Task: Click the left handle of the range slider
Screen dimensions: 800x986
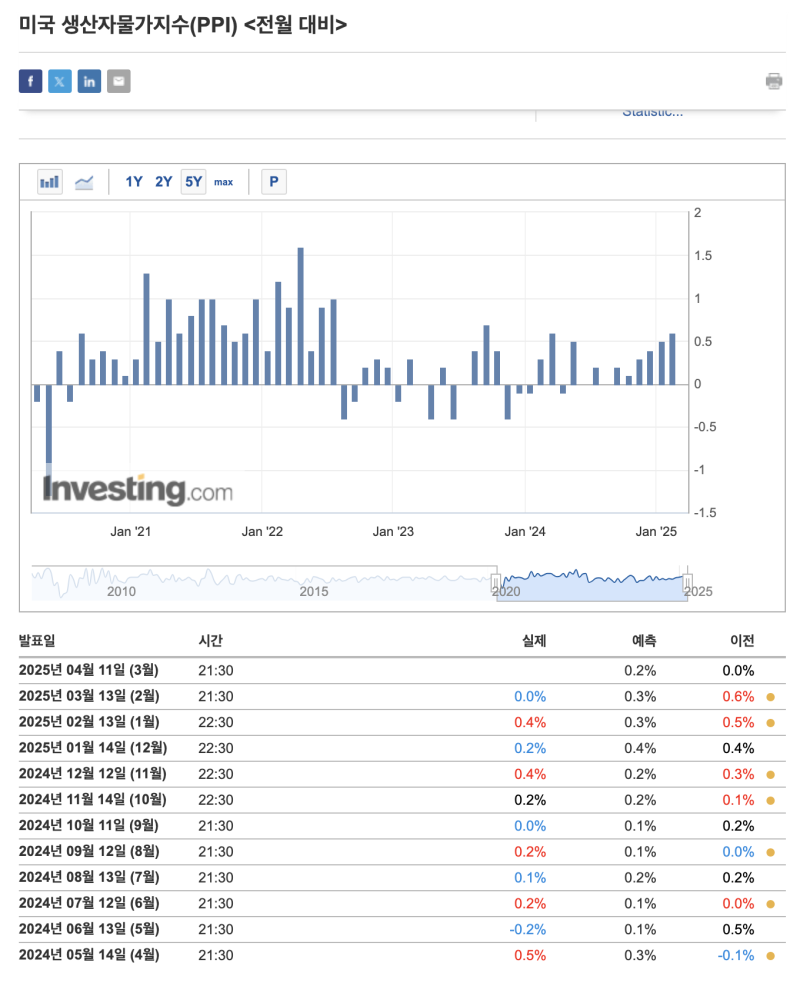Action: click(496, 582)
